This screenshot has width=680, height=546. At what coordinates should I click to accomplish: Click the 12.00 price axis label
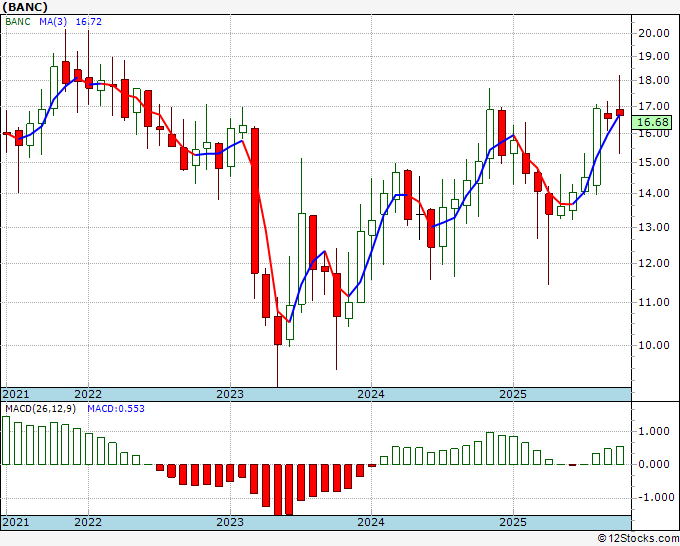pos(653,263)
